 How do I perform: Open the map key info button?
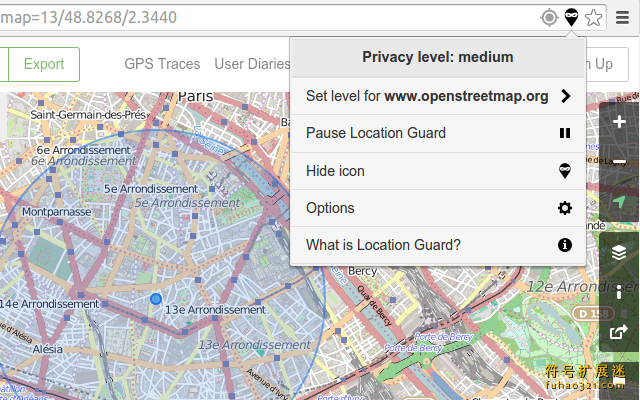pos(619,292)
